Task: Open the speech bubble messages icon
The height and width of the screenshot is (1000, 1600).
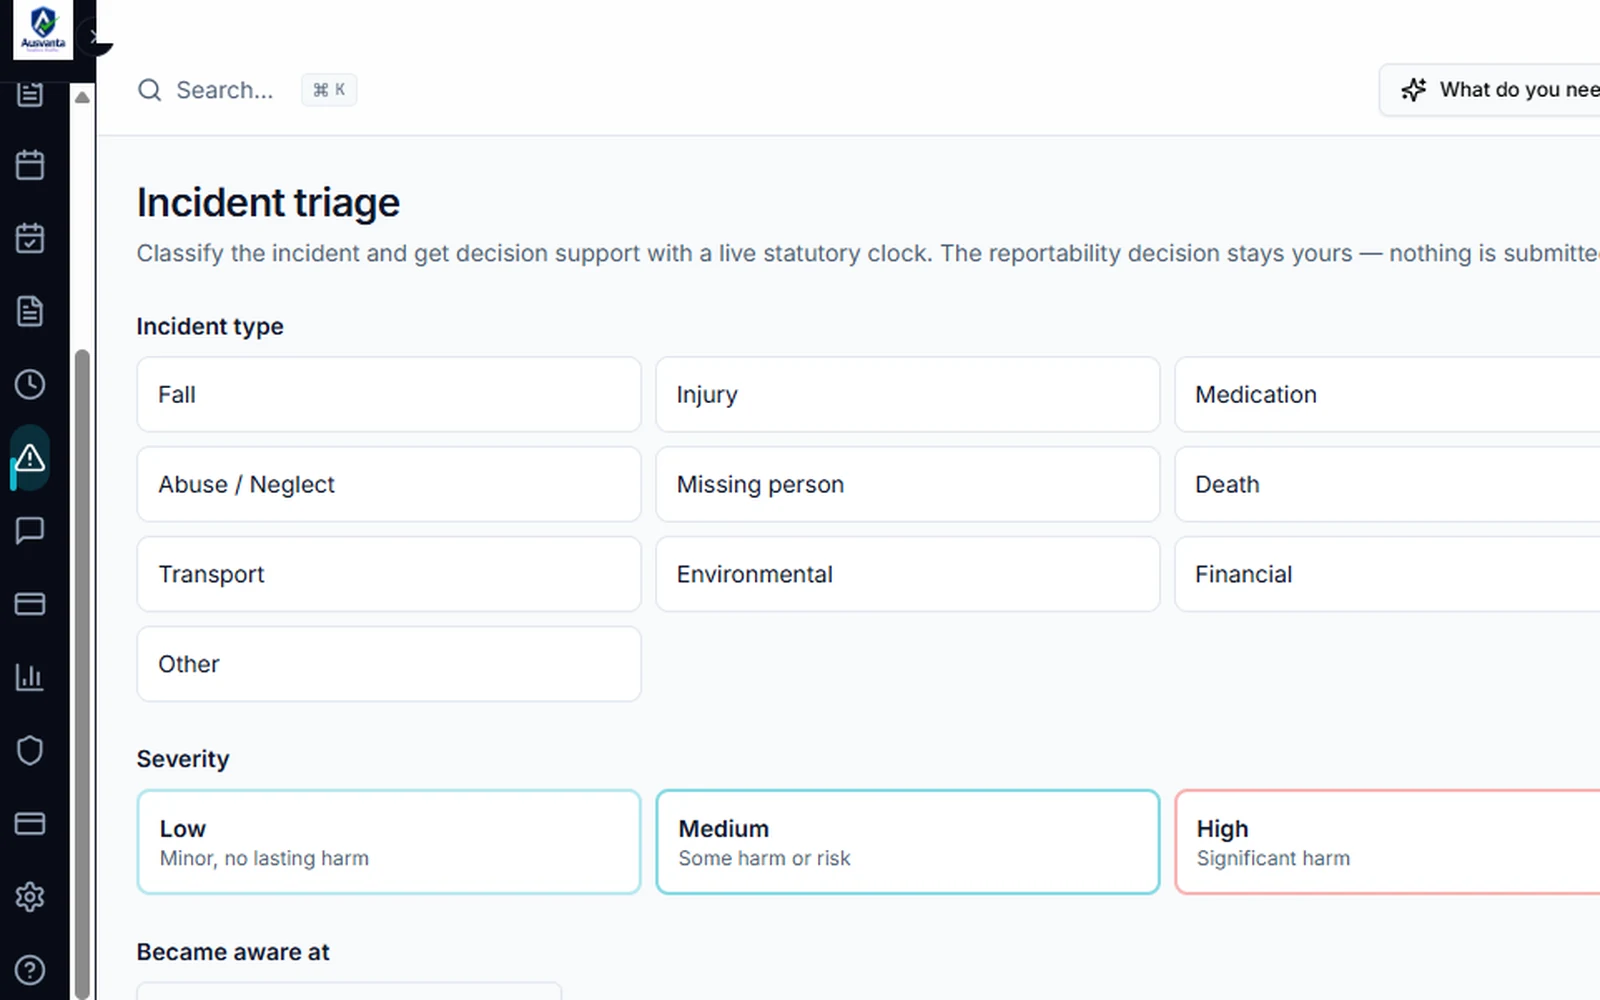Action: pyautogui.click(x=30, y=530)
